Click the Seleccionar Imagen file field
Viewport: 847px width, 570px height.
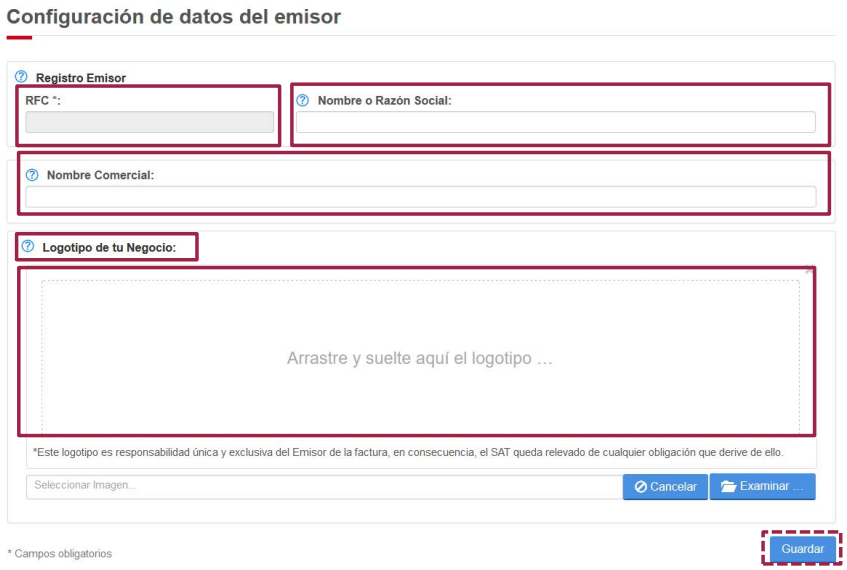click(324, 486)
